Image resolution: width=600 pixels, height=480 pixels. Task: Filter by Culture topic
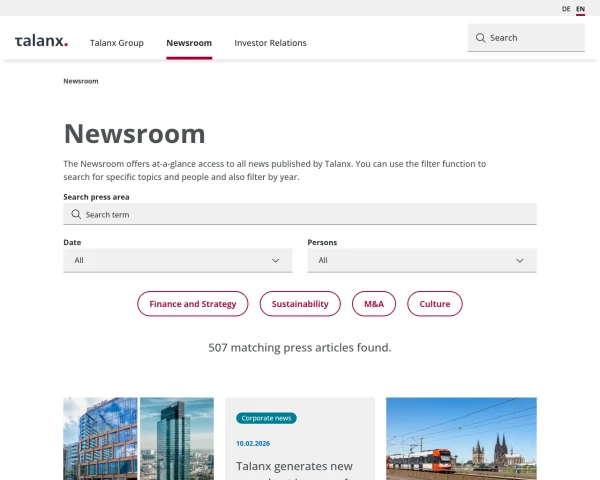tap(435, 304)
